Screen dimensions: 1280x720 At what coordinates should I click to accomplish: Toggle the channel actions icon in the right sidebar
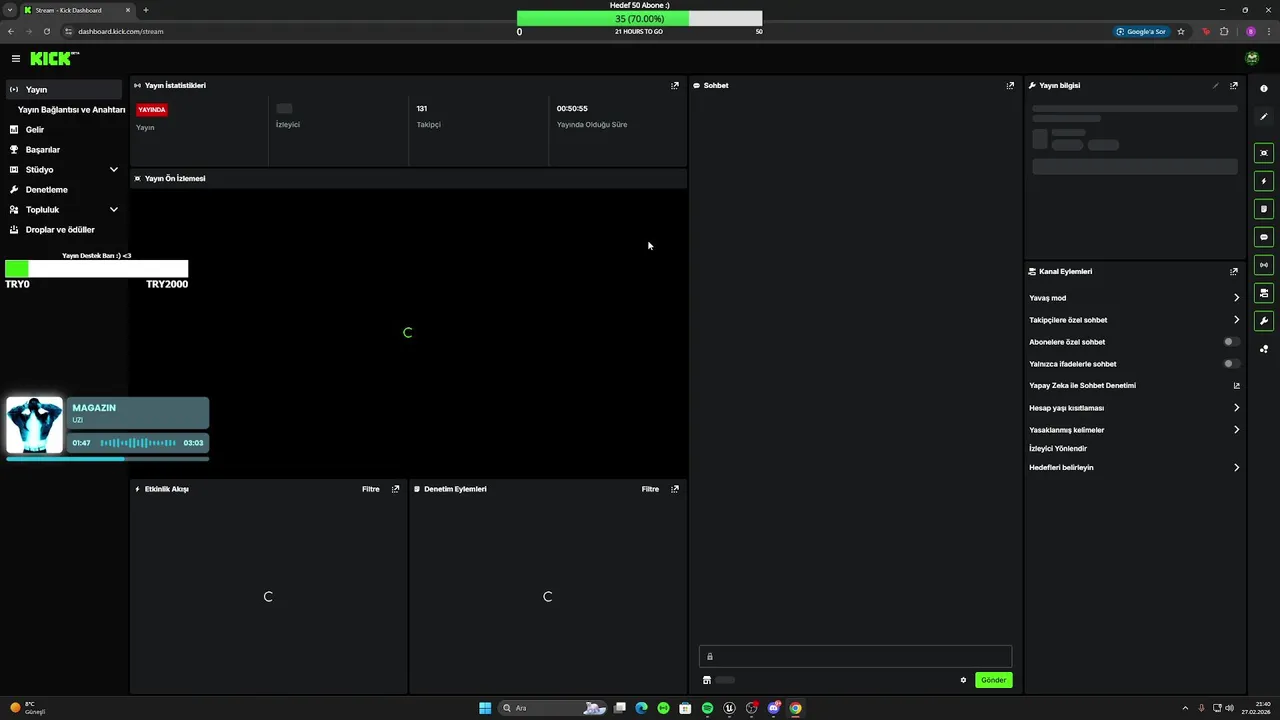[x=1264, y=293]
